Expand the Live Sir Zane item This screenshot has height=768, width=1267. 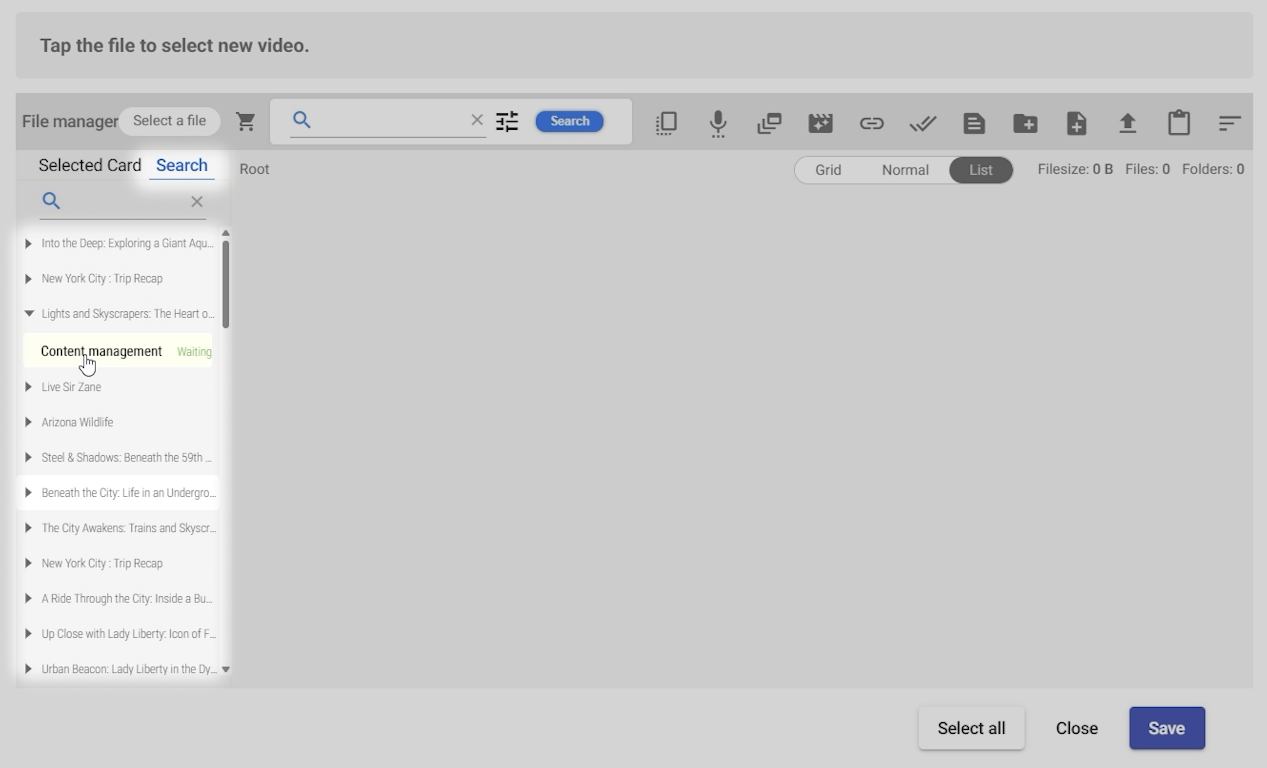tap(28, 387)
